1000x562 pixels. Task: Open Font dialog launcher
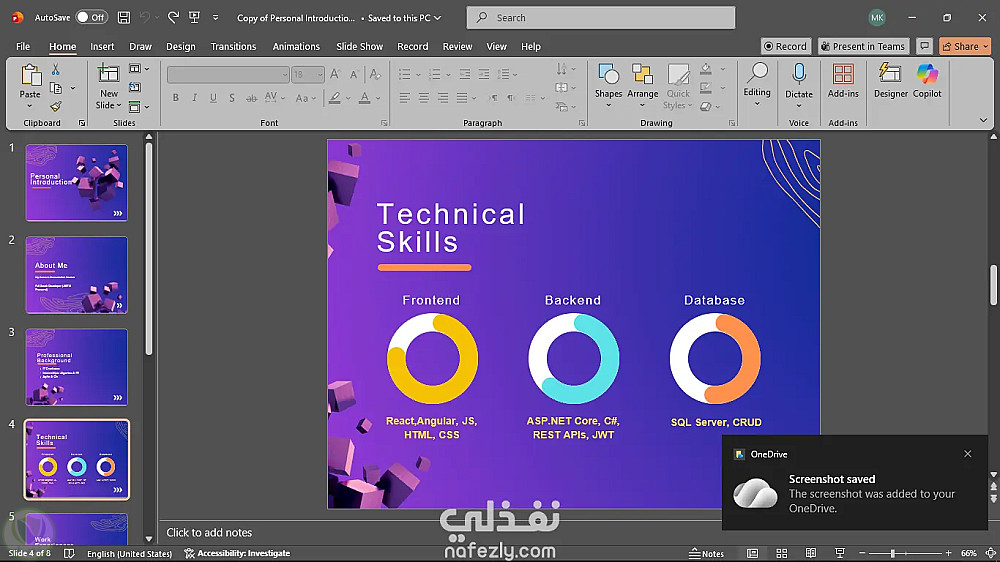[384, 122]
